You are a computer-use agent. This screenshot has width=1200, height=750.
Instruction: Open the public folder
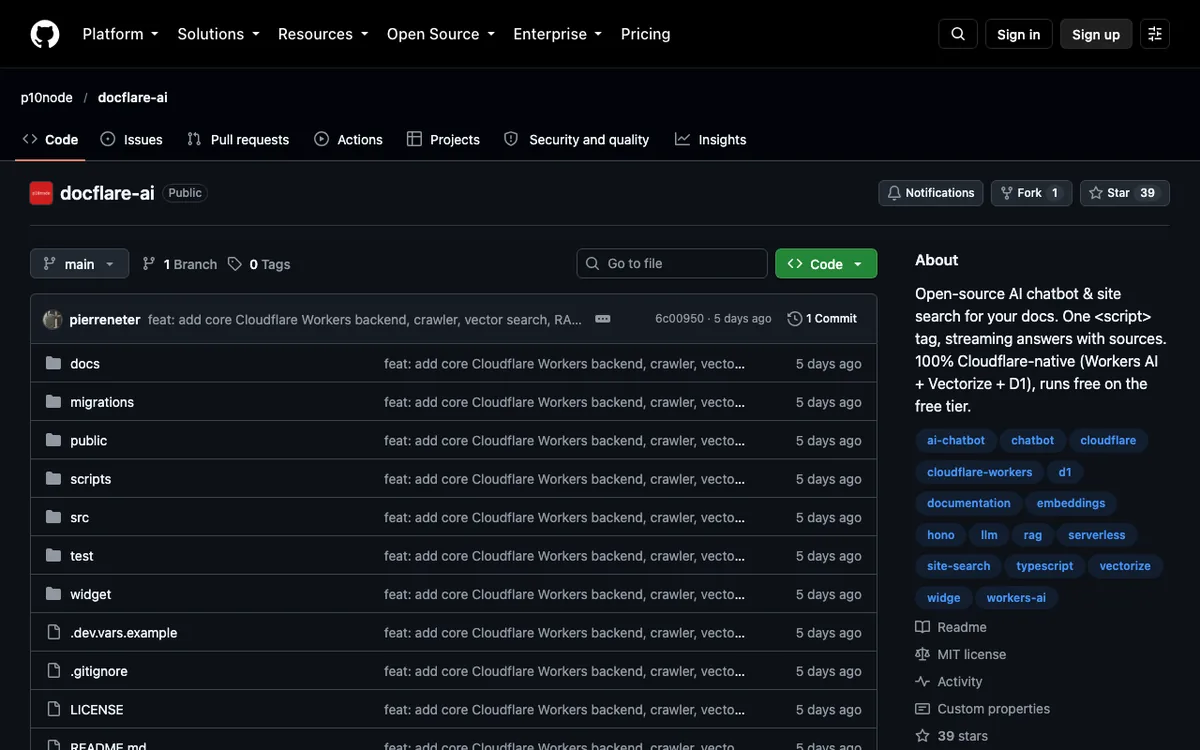click(89, 441)
